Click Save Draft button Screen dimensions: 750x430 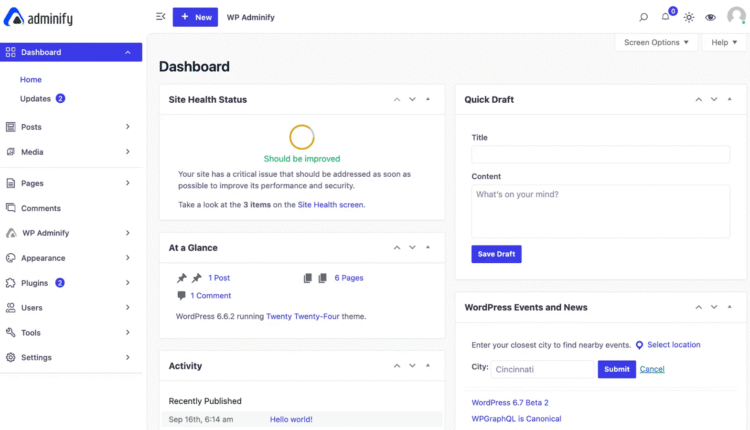point(496,254)
